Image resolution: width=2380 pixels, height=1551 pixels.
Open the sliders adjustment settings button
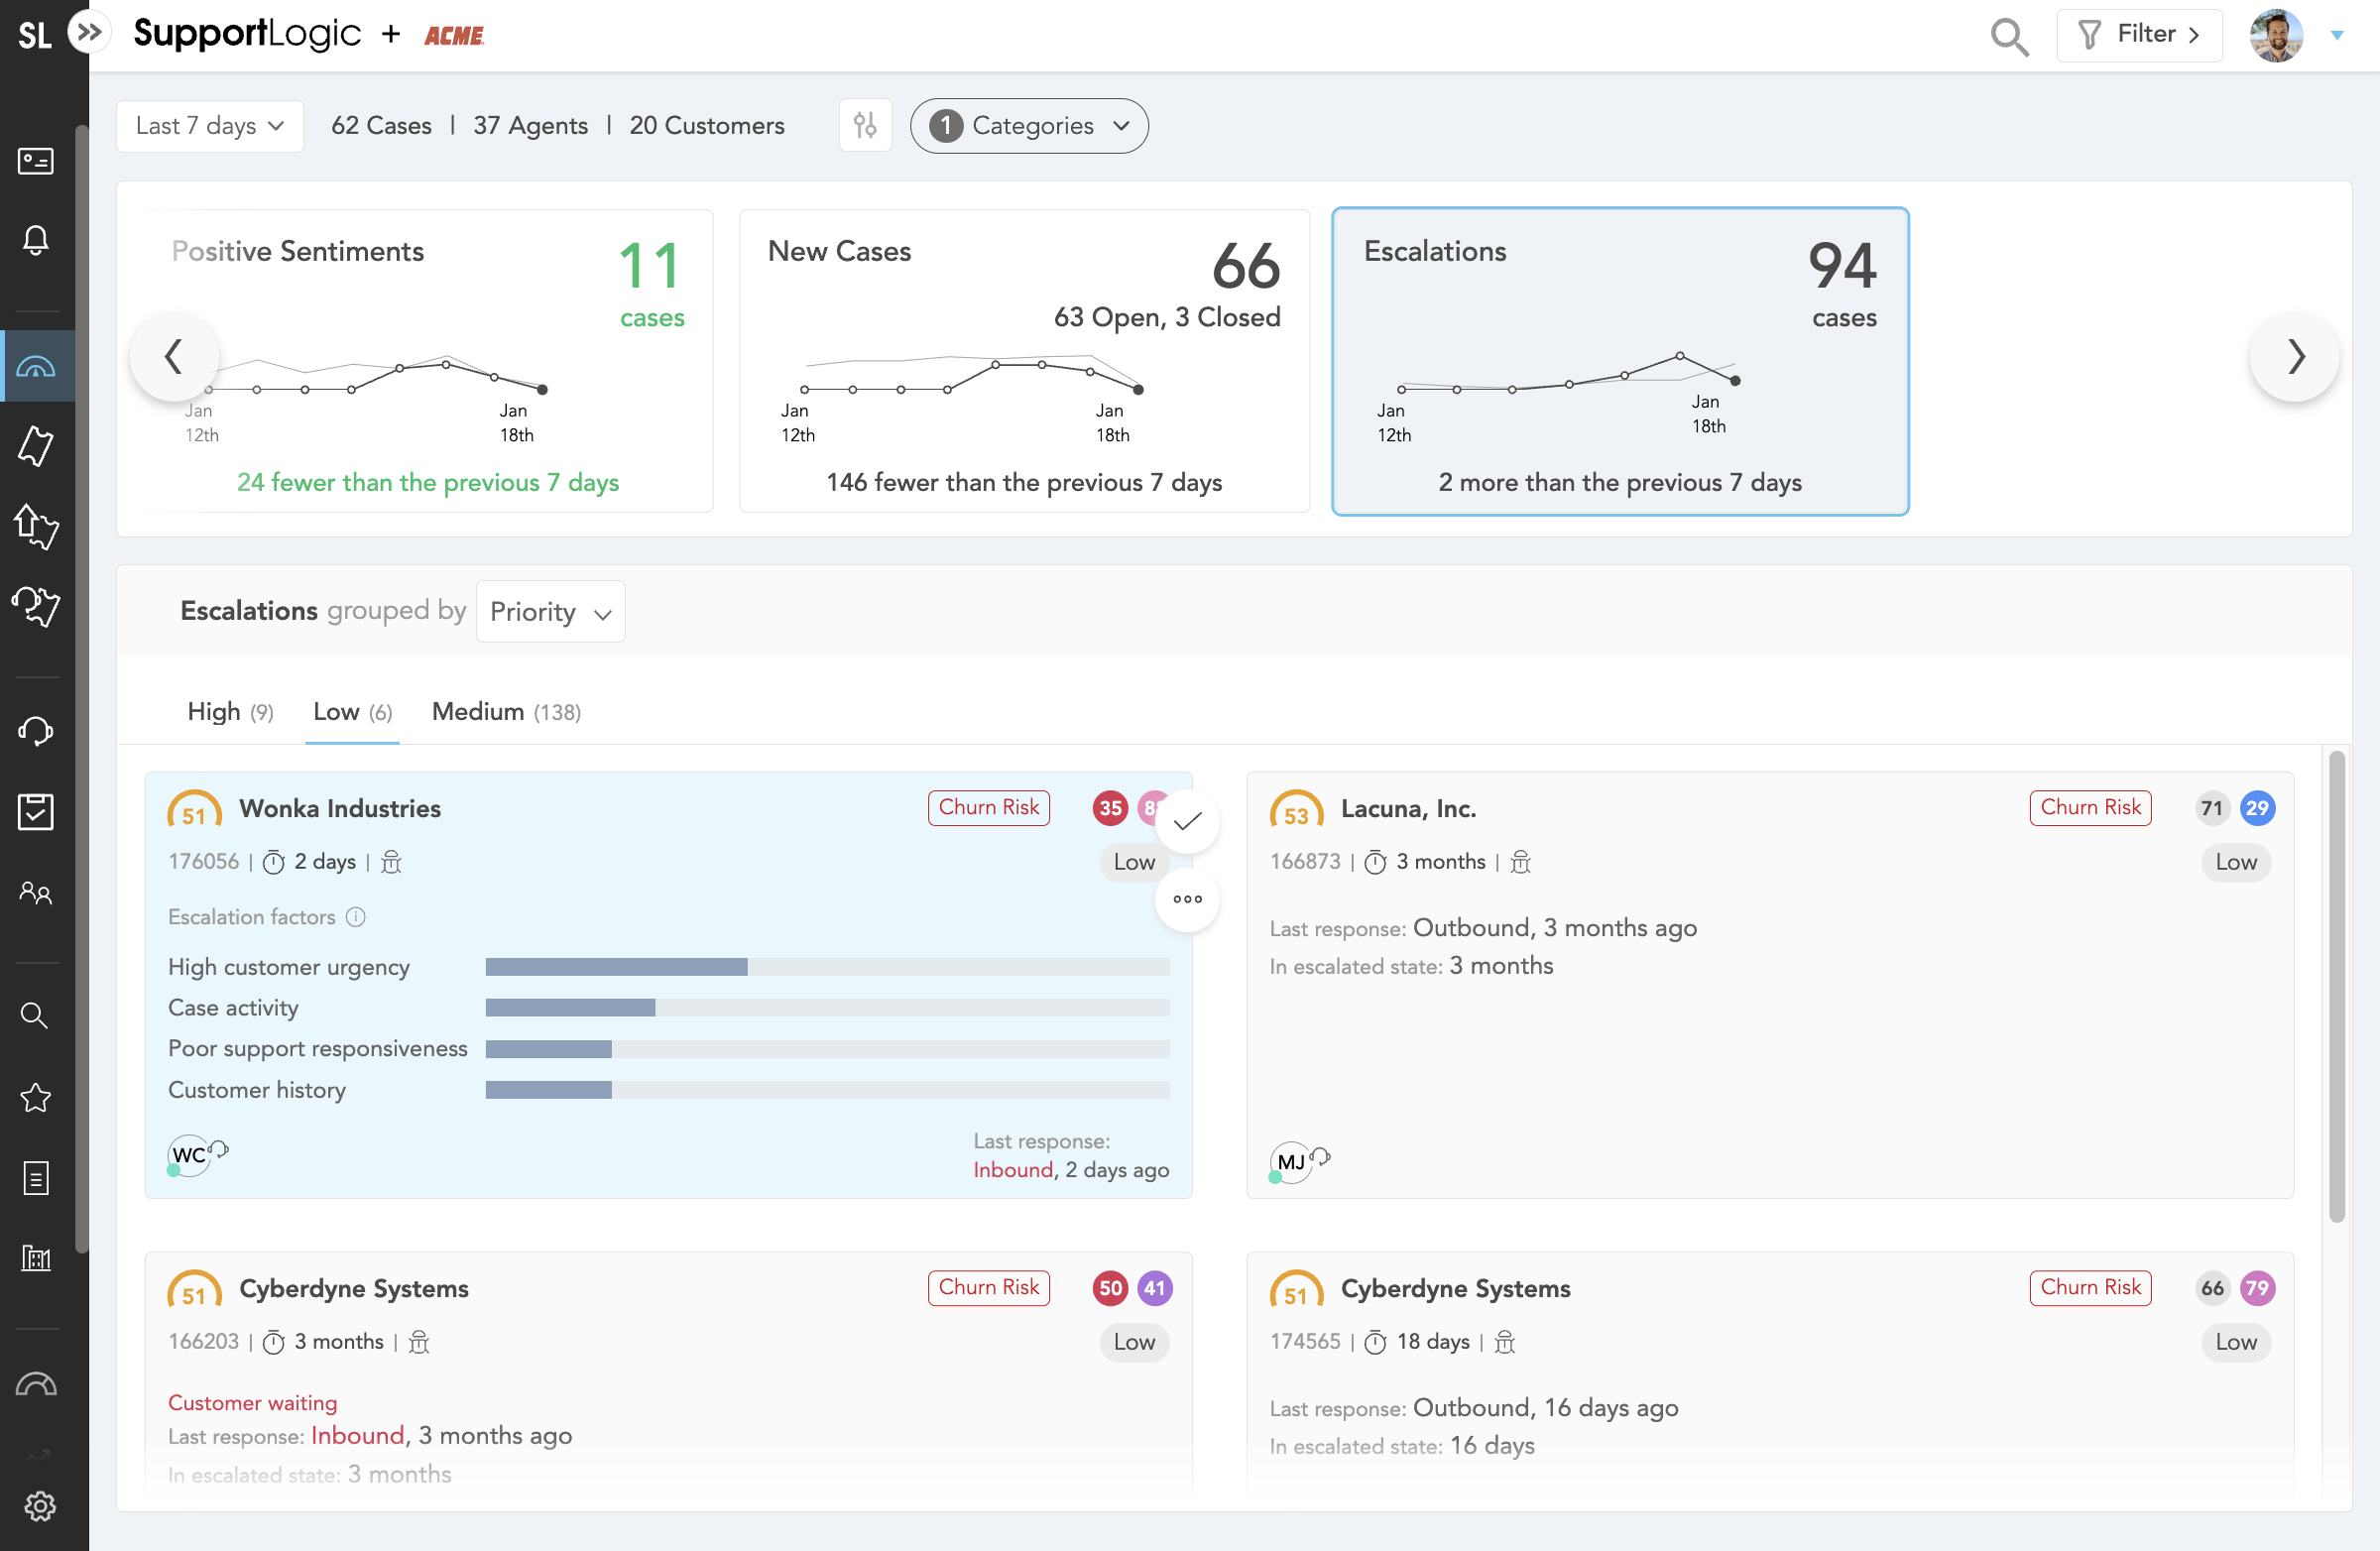pyautogui.click(x=865, y=125)
